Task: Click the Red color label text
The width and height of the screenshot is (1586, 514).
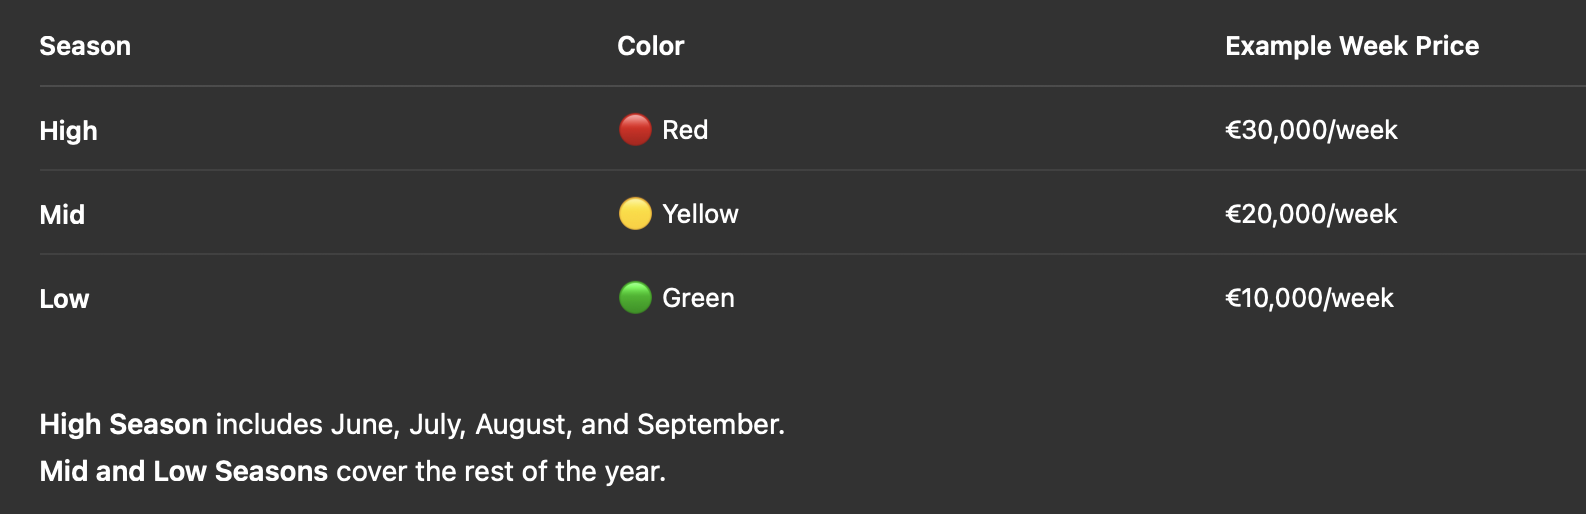Action: pos(685,130)
